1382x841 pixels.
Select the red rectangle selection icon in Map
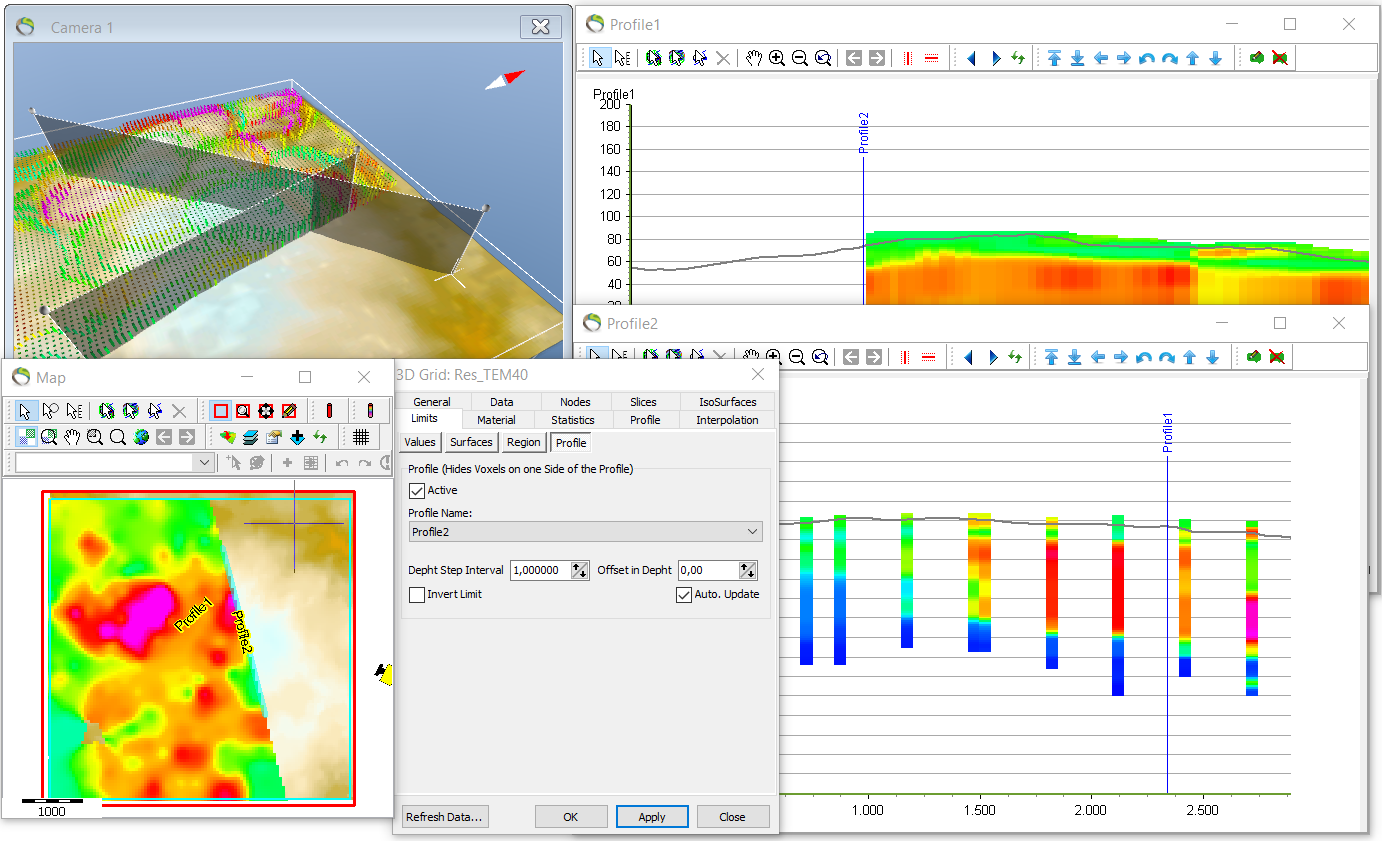tap(220, 410)
